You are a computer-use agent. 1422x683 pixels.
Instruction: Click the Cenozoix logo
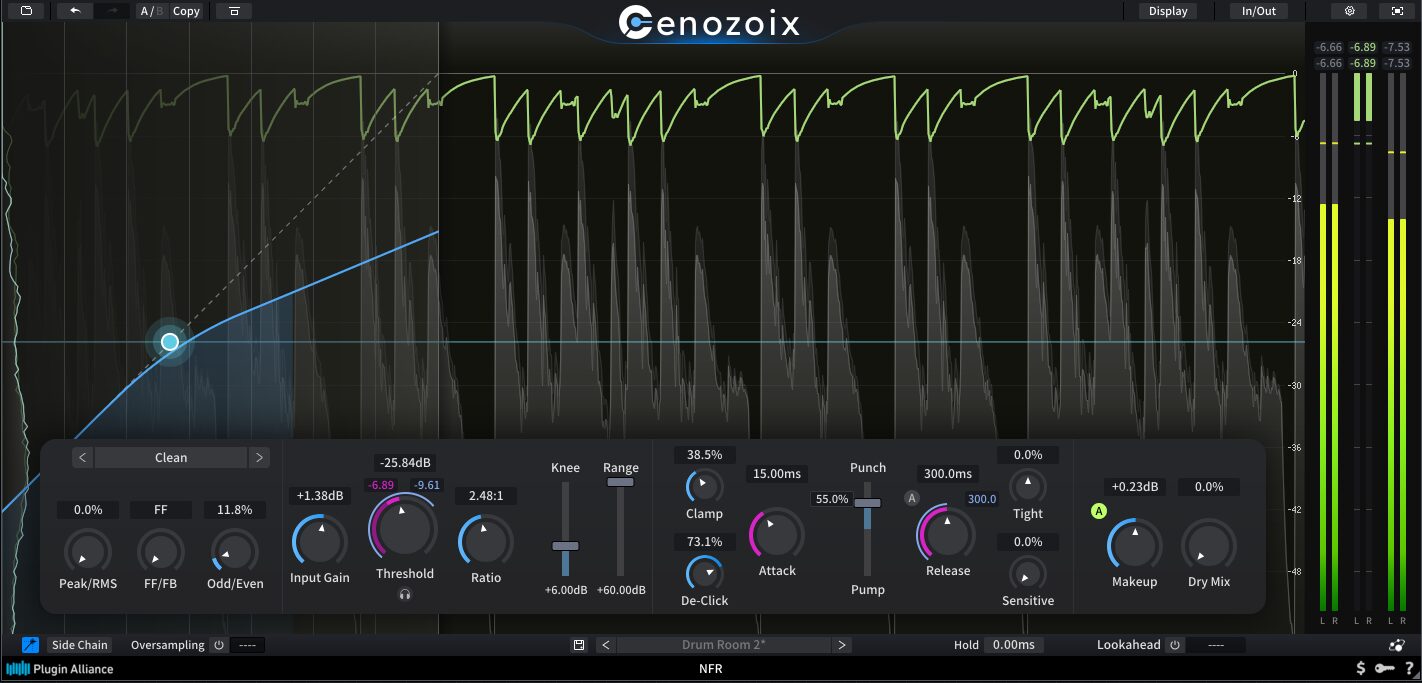coord(710,22)
